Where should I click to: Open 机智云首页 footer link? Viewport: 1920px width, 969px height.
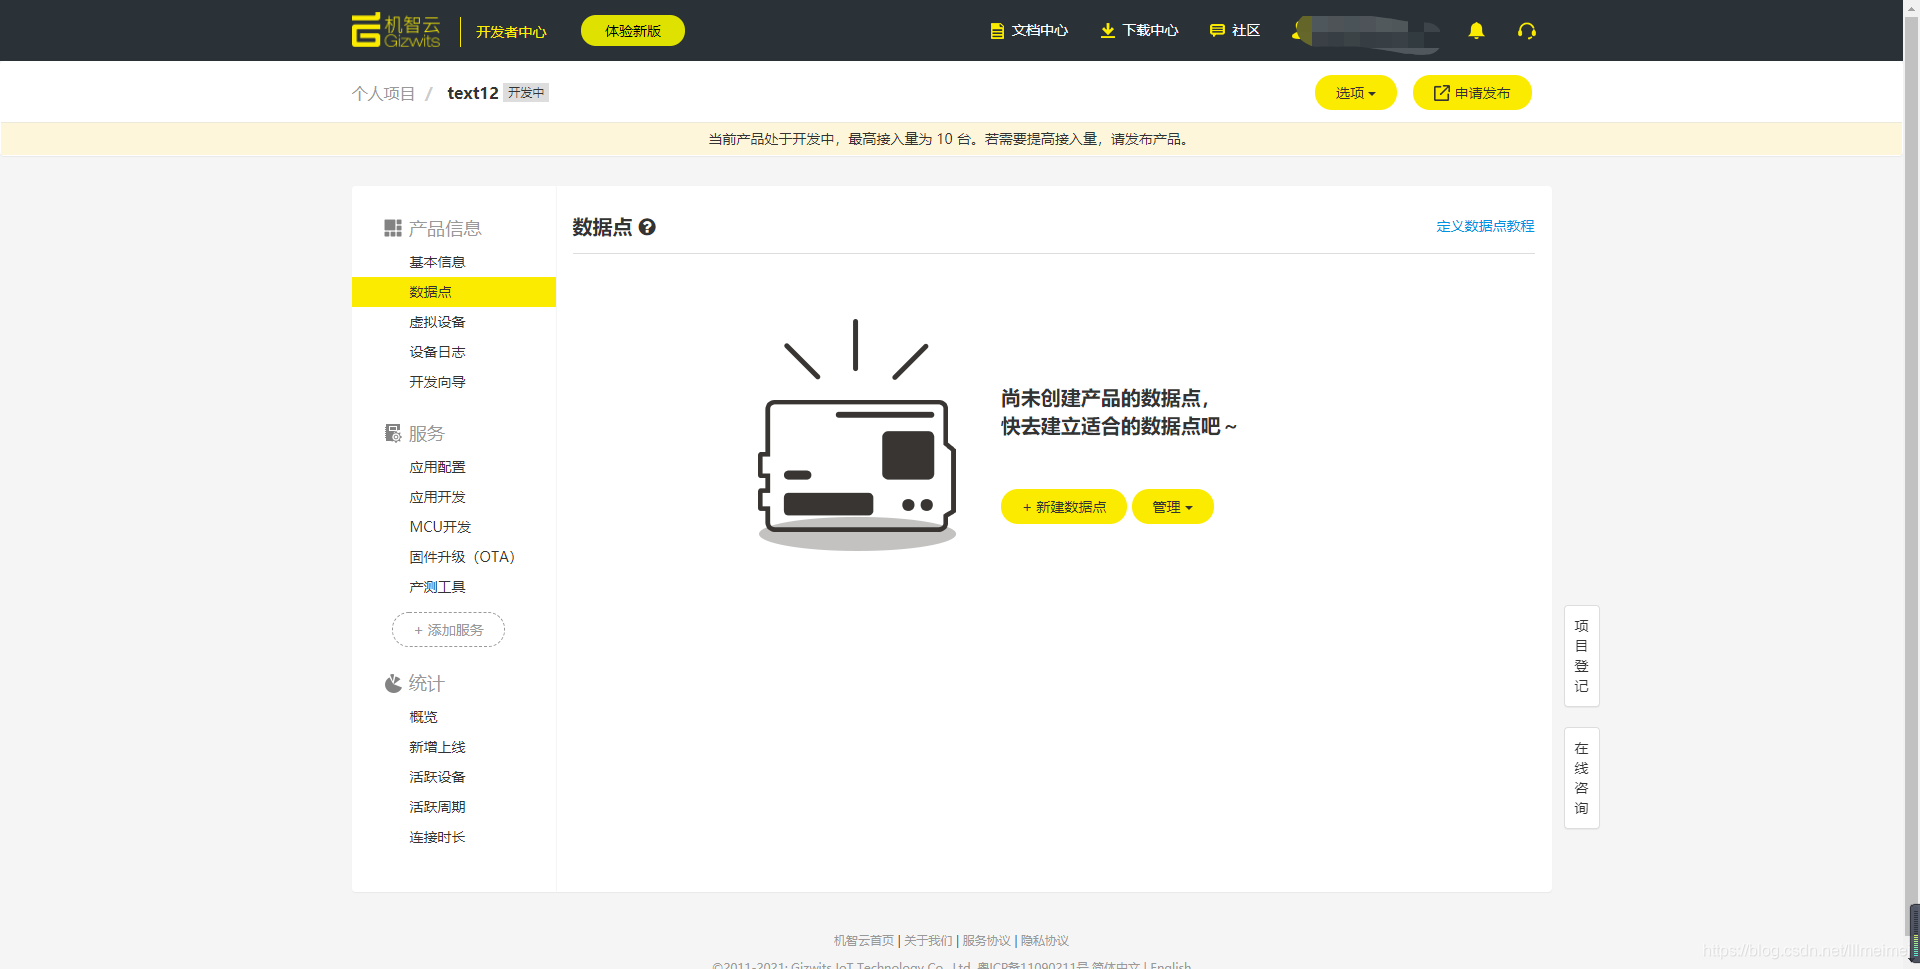[864, 941]
